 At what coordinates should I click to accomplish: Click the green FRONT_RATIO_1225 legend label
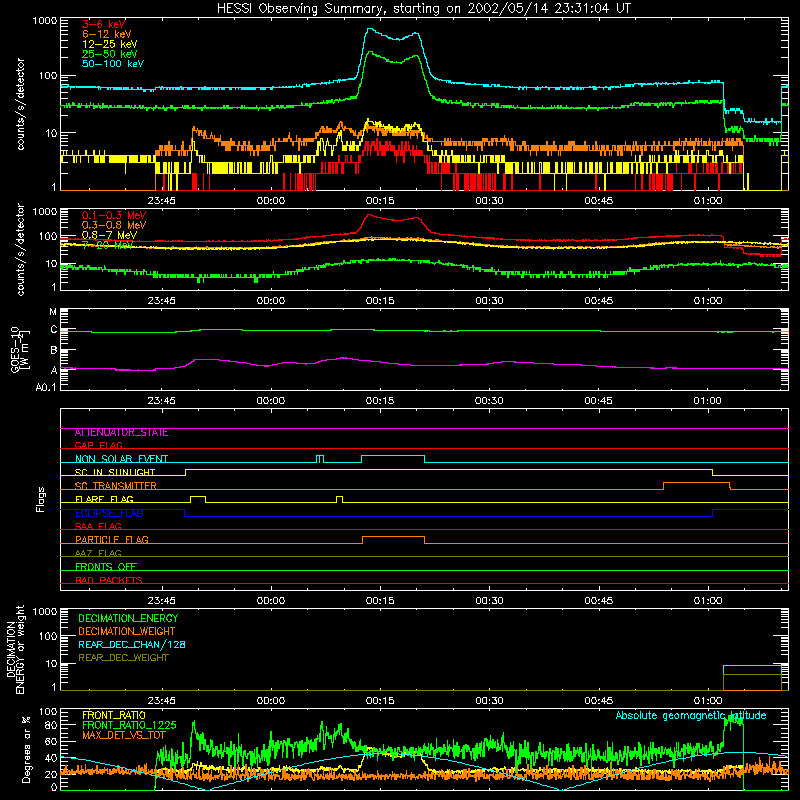(x=129, y=726)
